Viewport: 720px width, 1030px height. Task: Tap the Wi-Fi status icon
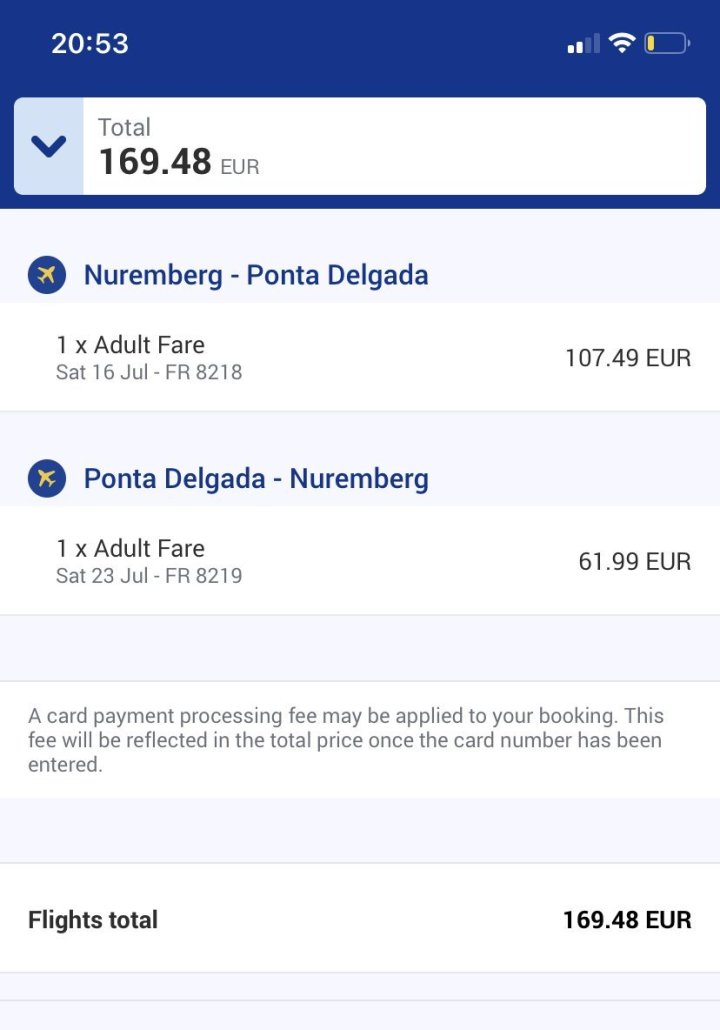pyautogui.click(x=622, y=43)
